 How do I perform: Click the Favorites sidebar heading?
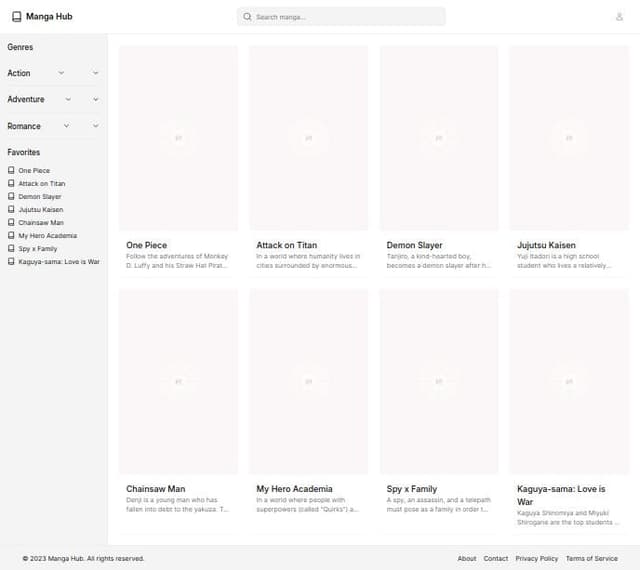(x=24, y=152)
